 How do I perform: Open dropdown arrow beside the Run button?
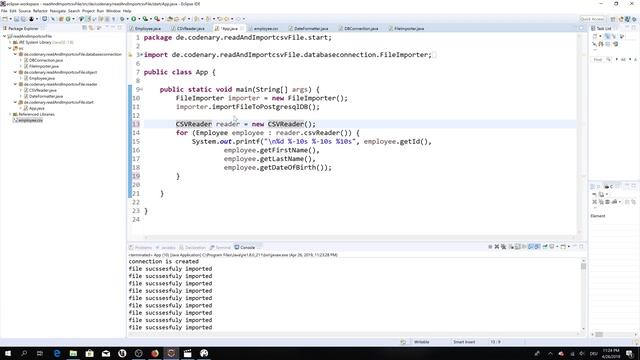coord(139,19)
